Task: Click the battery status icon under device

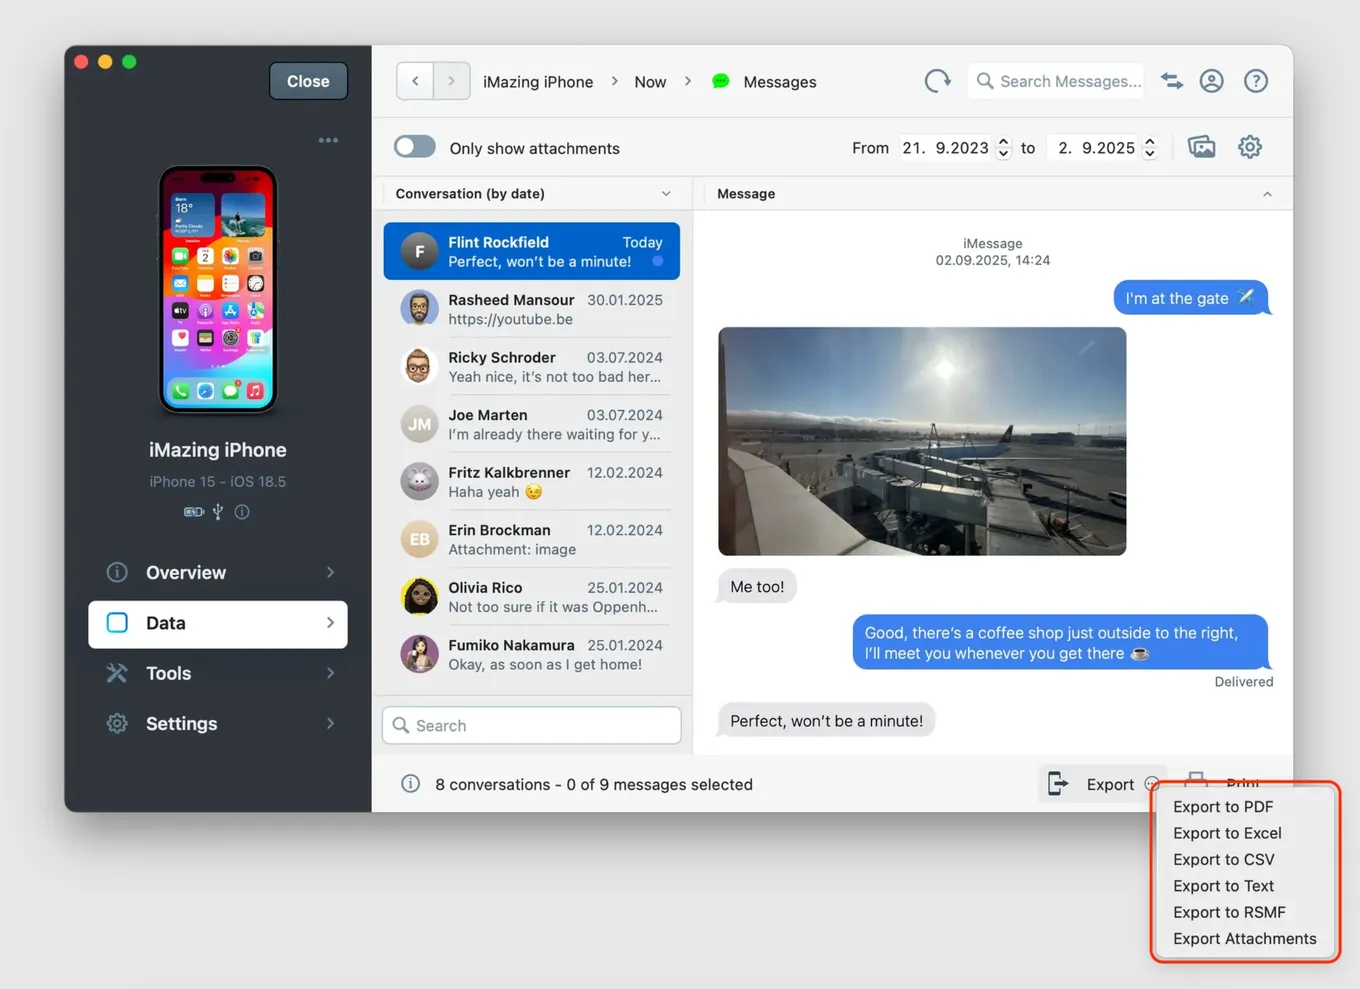Action: pos(194,512)
